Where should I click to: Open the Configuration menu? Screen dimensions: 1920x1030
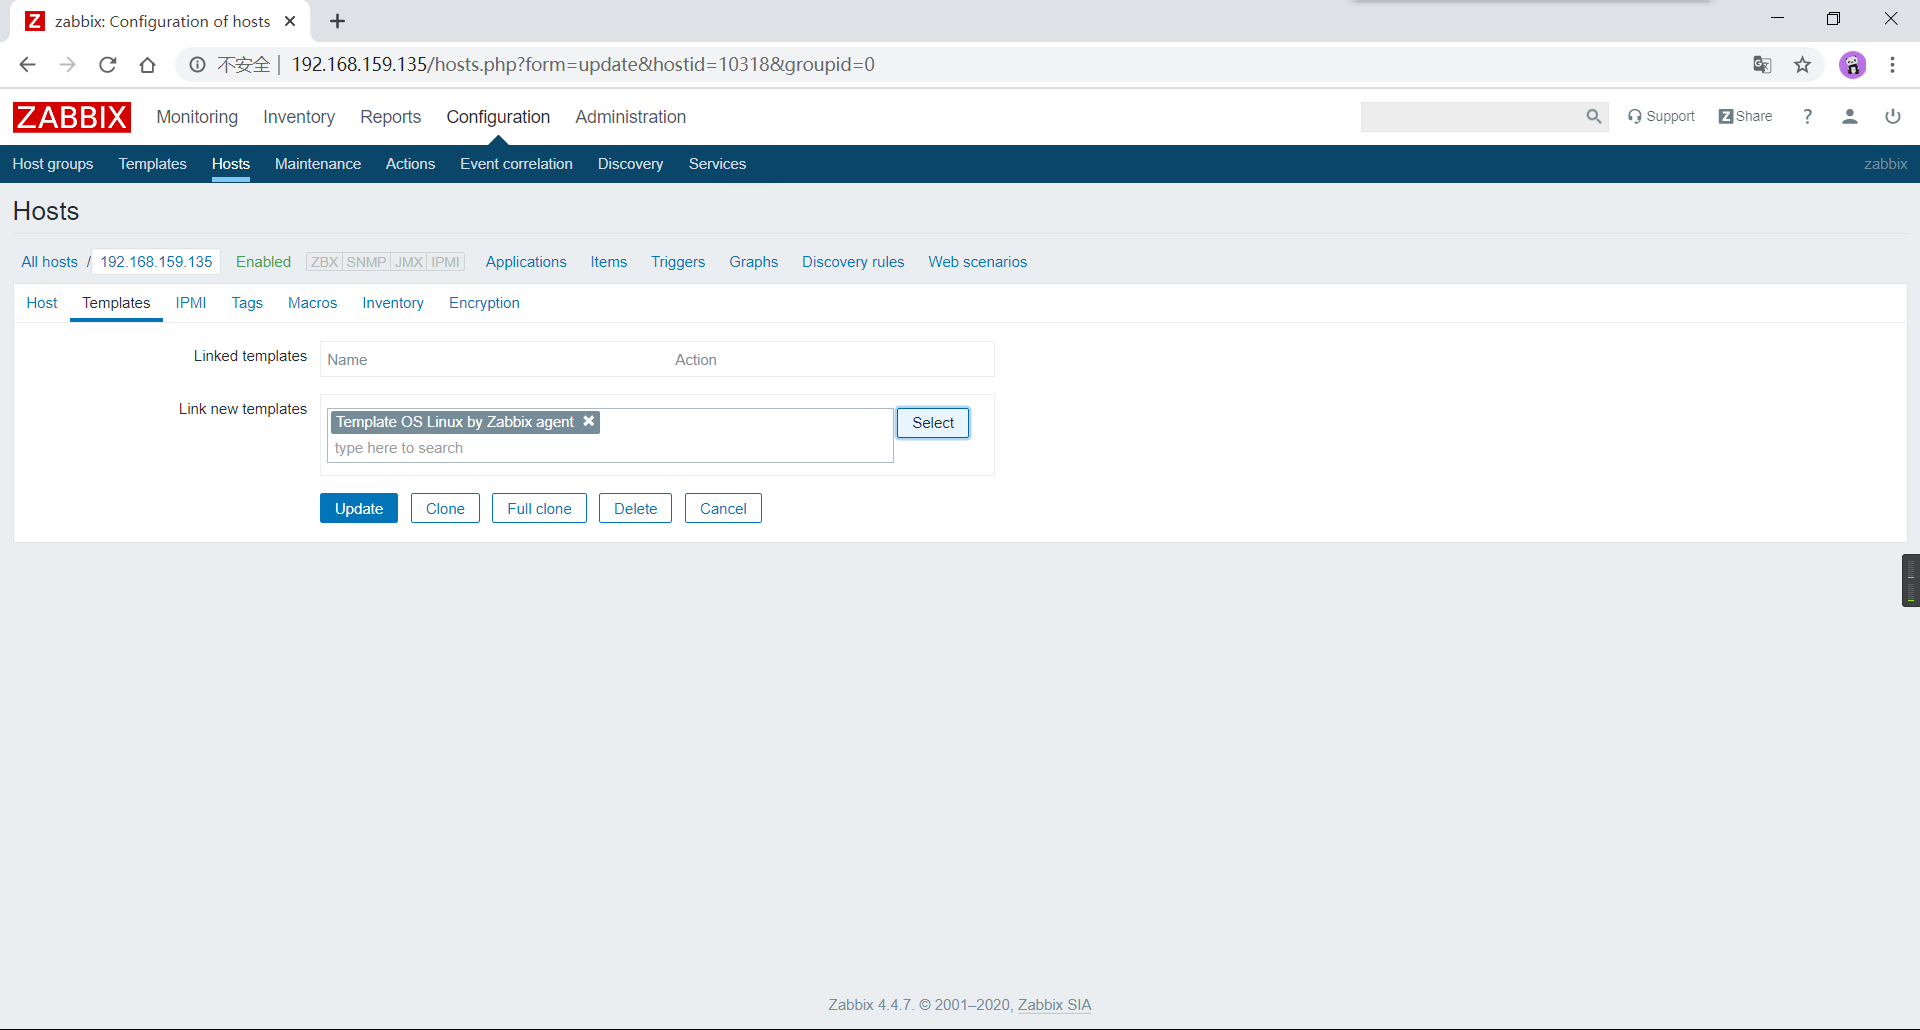coord(498,117)
